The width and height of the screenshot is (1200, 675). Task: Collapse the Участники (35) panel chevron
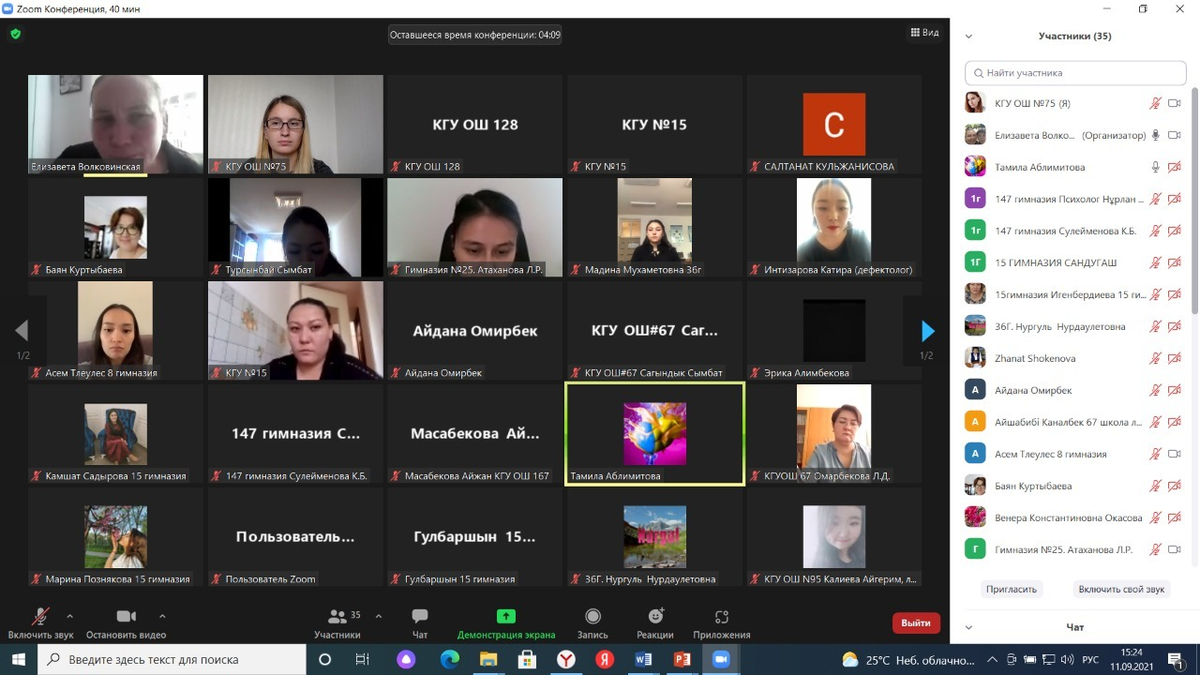point(968,36)
